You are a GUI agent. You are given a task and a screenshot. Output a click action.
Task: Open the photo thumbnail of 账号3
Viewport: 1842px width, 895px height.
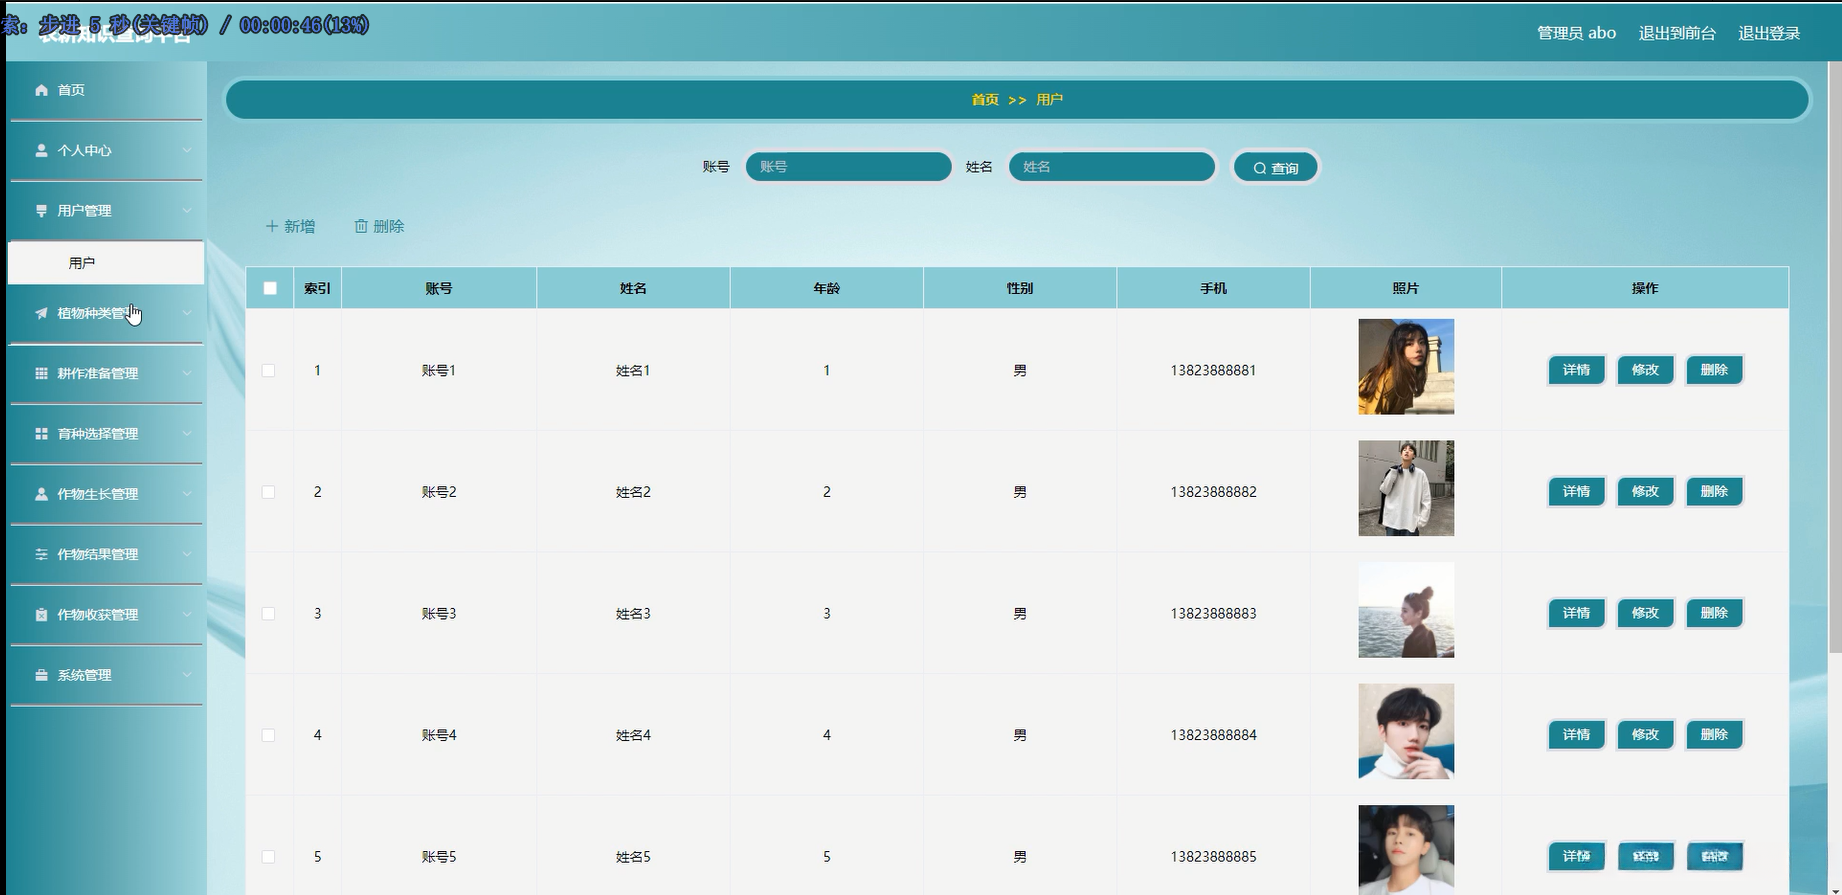[1406, 610]
